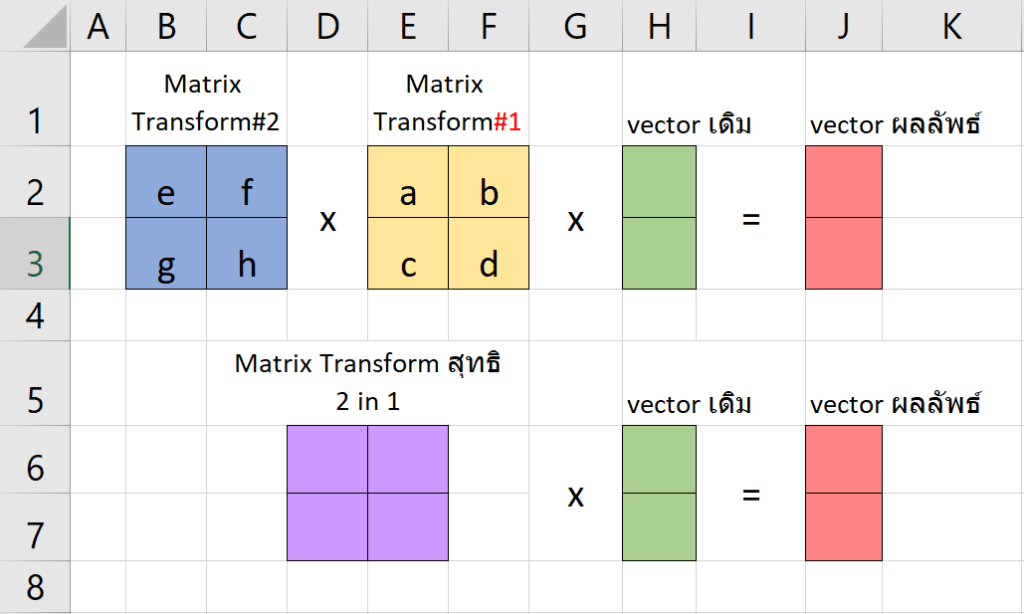
Task: Click top-left purple matrix cell
Action: (327, 459)
